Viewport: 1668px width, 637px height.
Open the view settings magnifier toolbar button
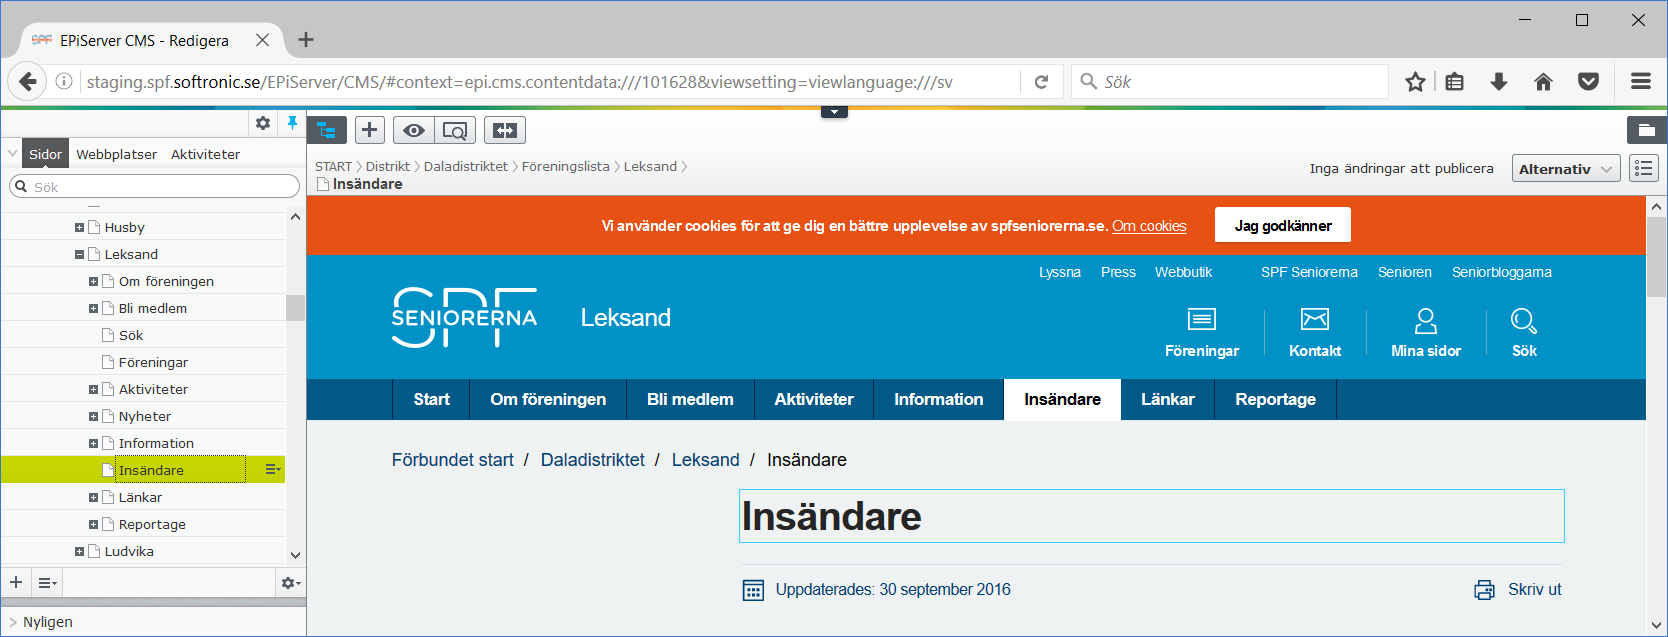click(455, 130)
